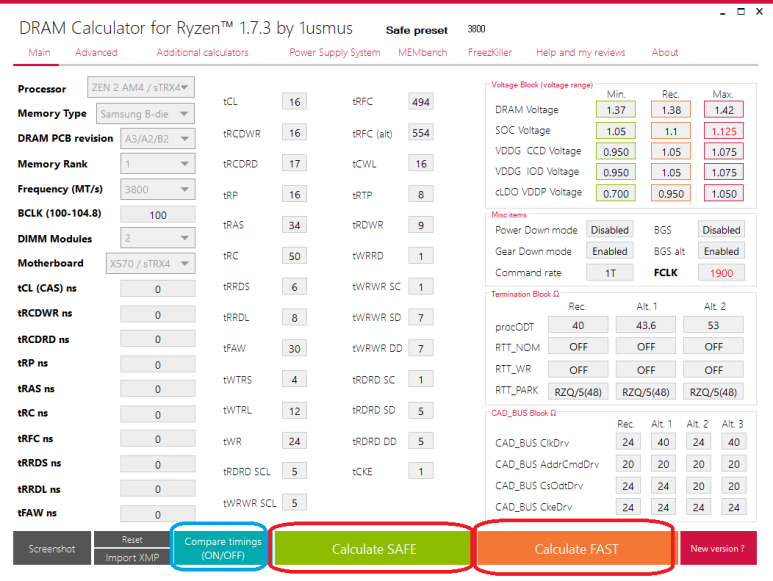Expand the Processor dropdown
This screenshot has height=581, width=773.
coord(141,88)
